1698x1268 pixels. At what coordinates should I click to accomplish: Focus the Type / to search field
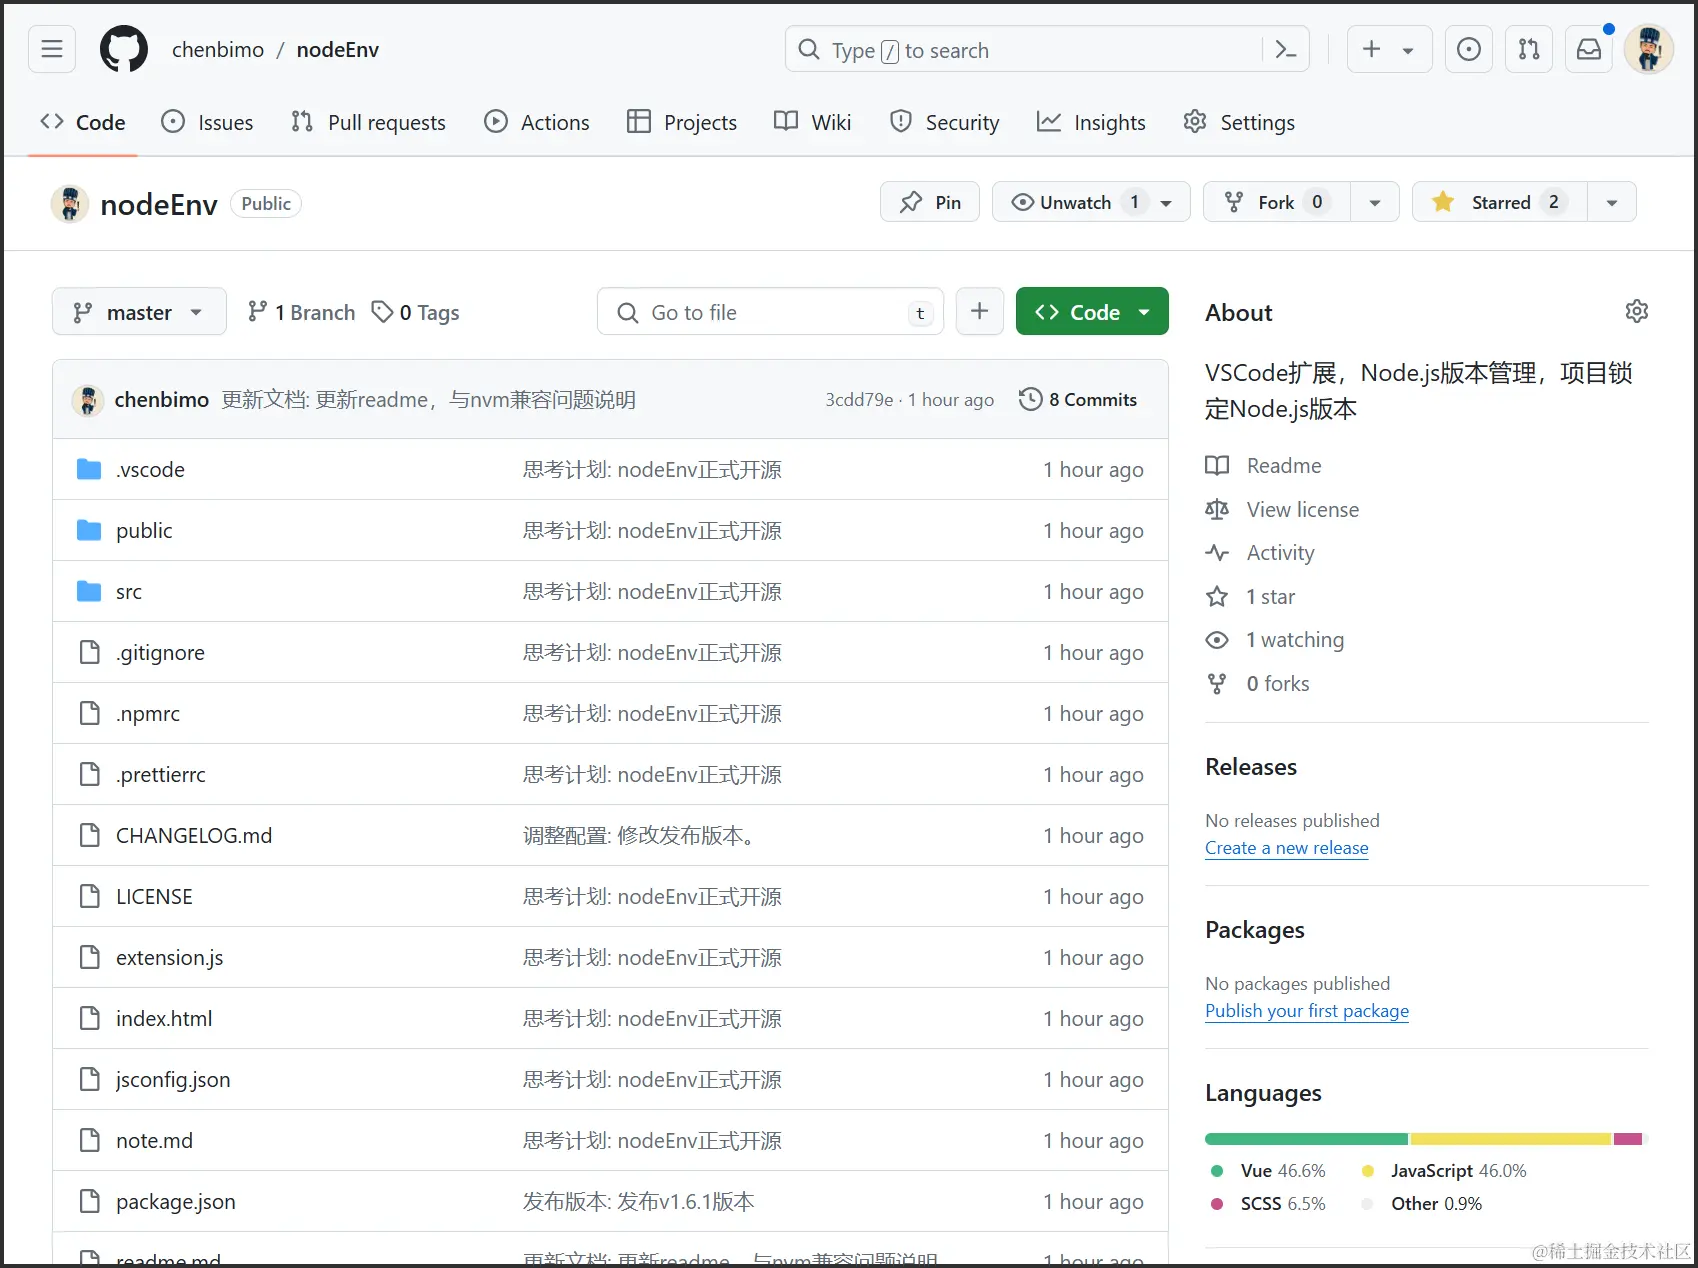tap(1048, 49)
